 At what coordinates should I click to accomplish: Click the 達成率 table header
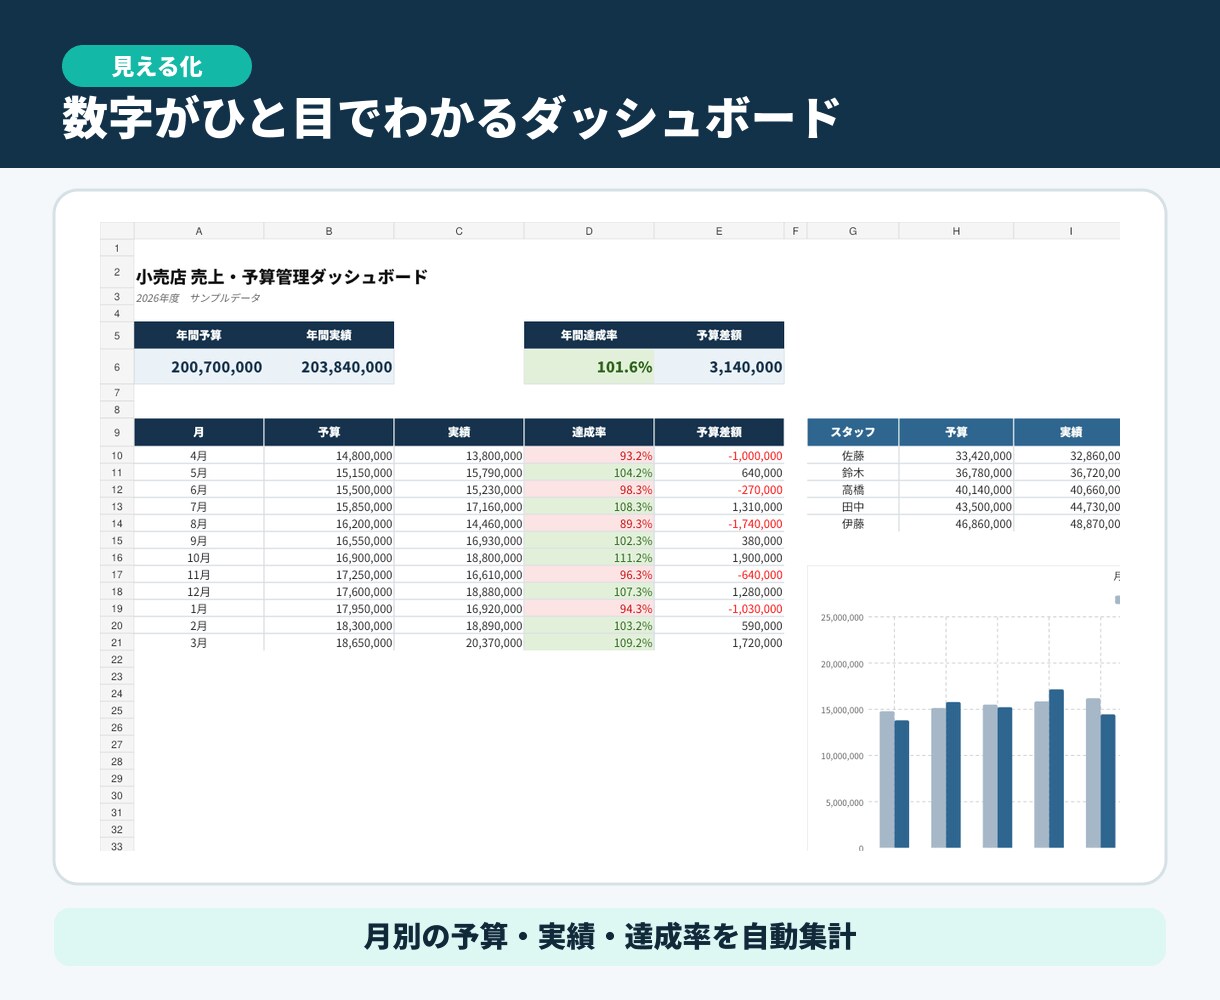(589, 432)
